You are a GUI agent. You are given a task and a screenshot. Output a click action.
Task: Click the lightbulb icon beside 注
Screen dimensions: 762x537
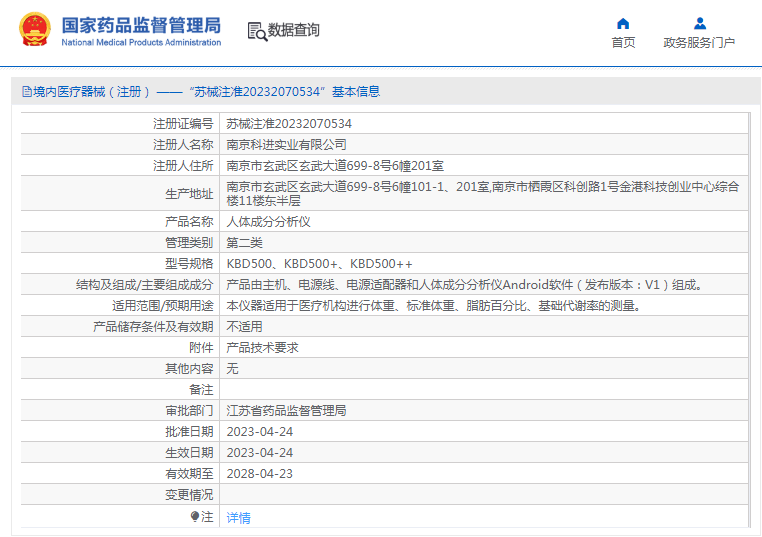[195, 516]
